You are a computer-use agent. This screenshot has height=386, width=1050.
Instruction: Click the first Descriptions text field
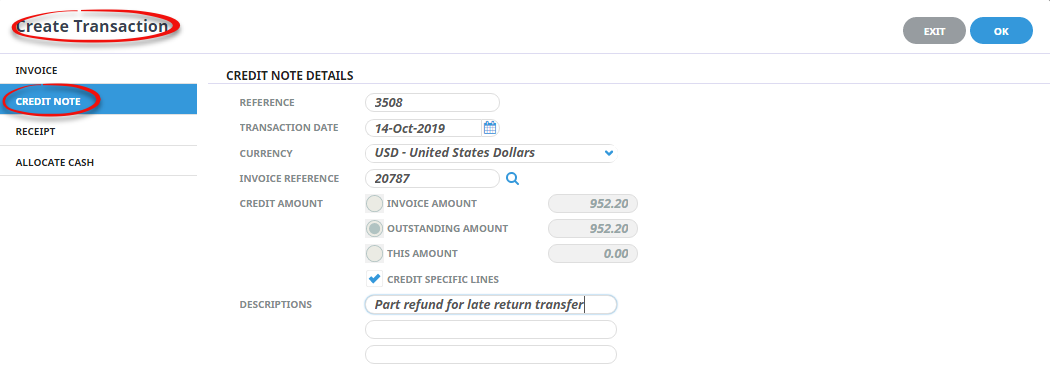(491, 304)
